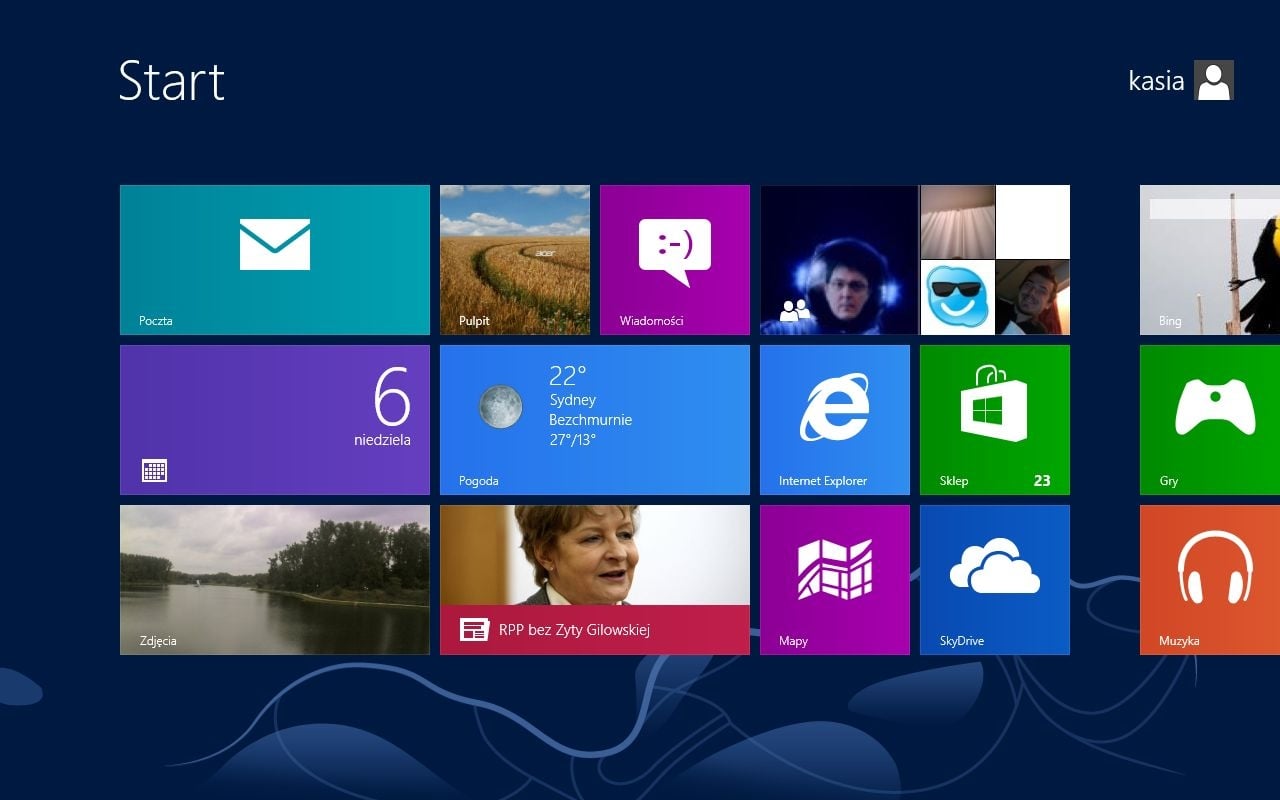Click the large '6' date number
Image resolution: width=1280 pixels, height=800 pixels.
tap(392, 397)
